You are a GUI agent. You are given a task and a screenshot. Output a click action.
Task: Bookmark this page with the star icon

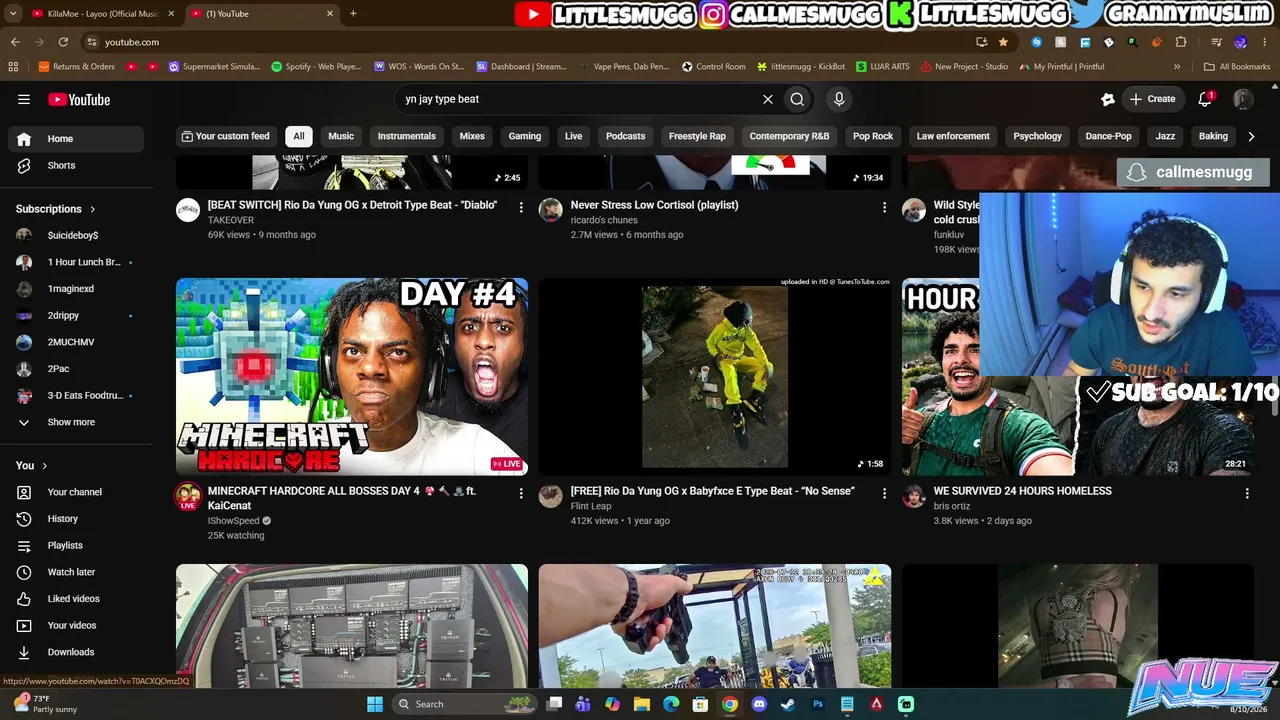coord(1003,42)
